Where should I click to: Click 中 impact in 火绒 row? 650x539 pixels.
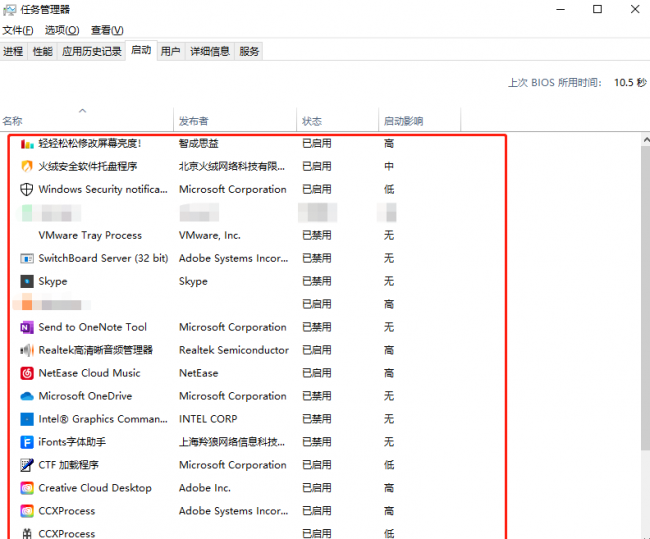pyautogui.click(x=389, y=167)
